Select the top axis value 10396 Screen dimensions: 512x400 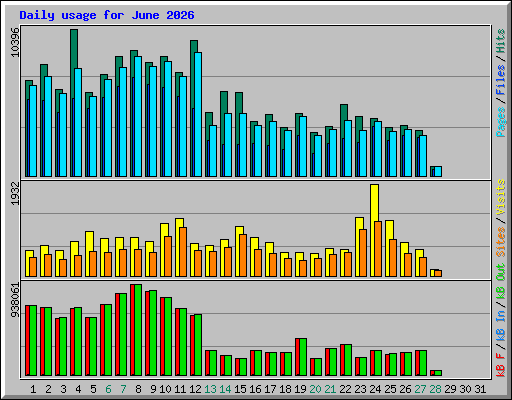pos(15,42)
